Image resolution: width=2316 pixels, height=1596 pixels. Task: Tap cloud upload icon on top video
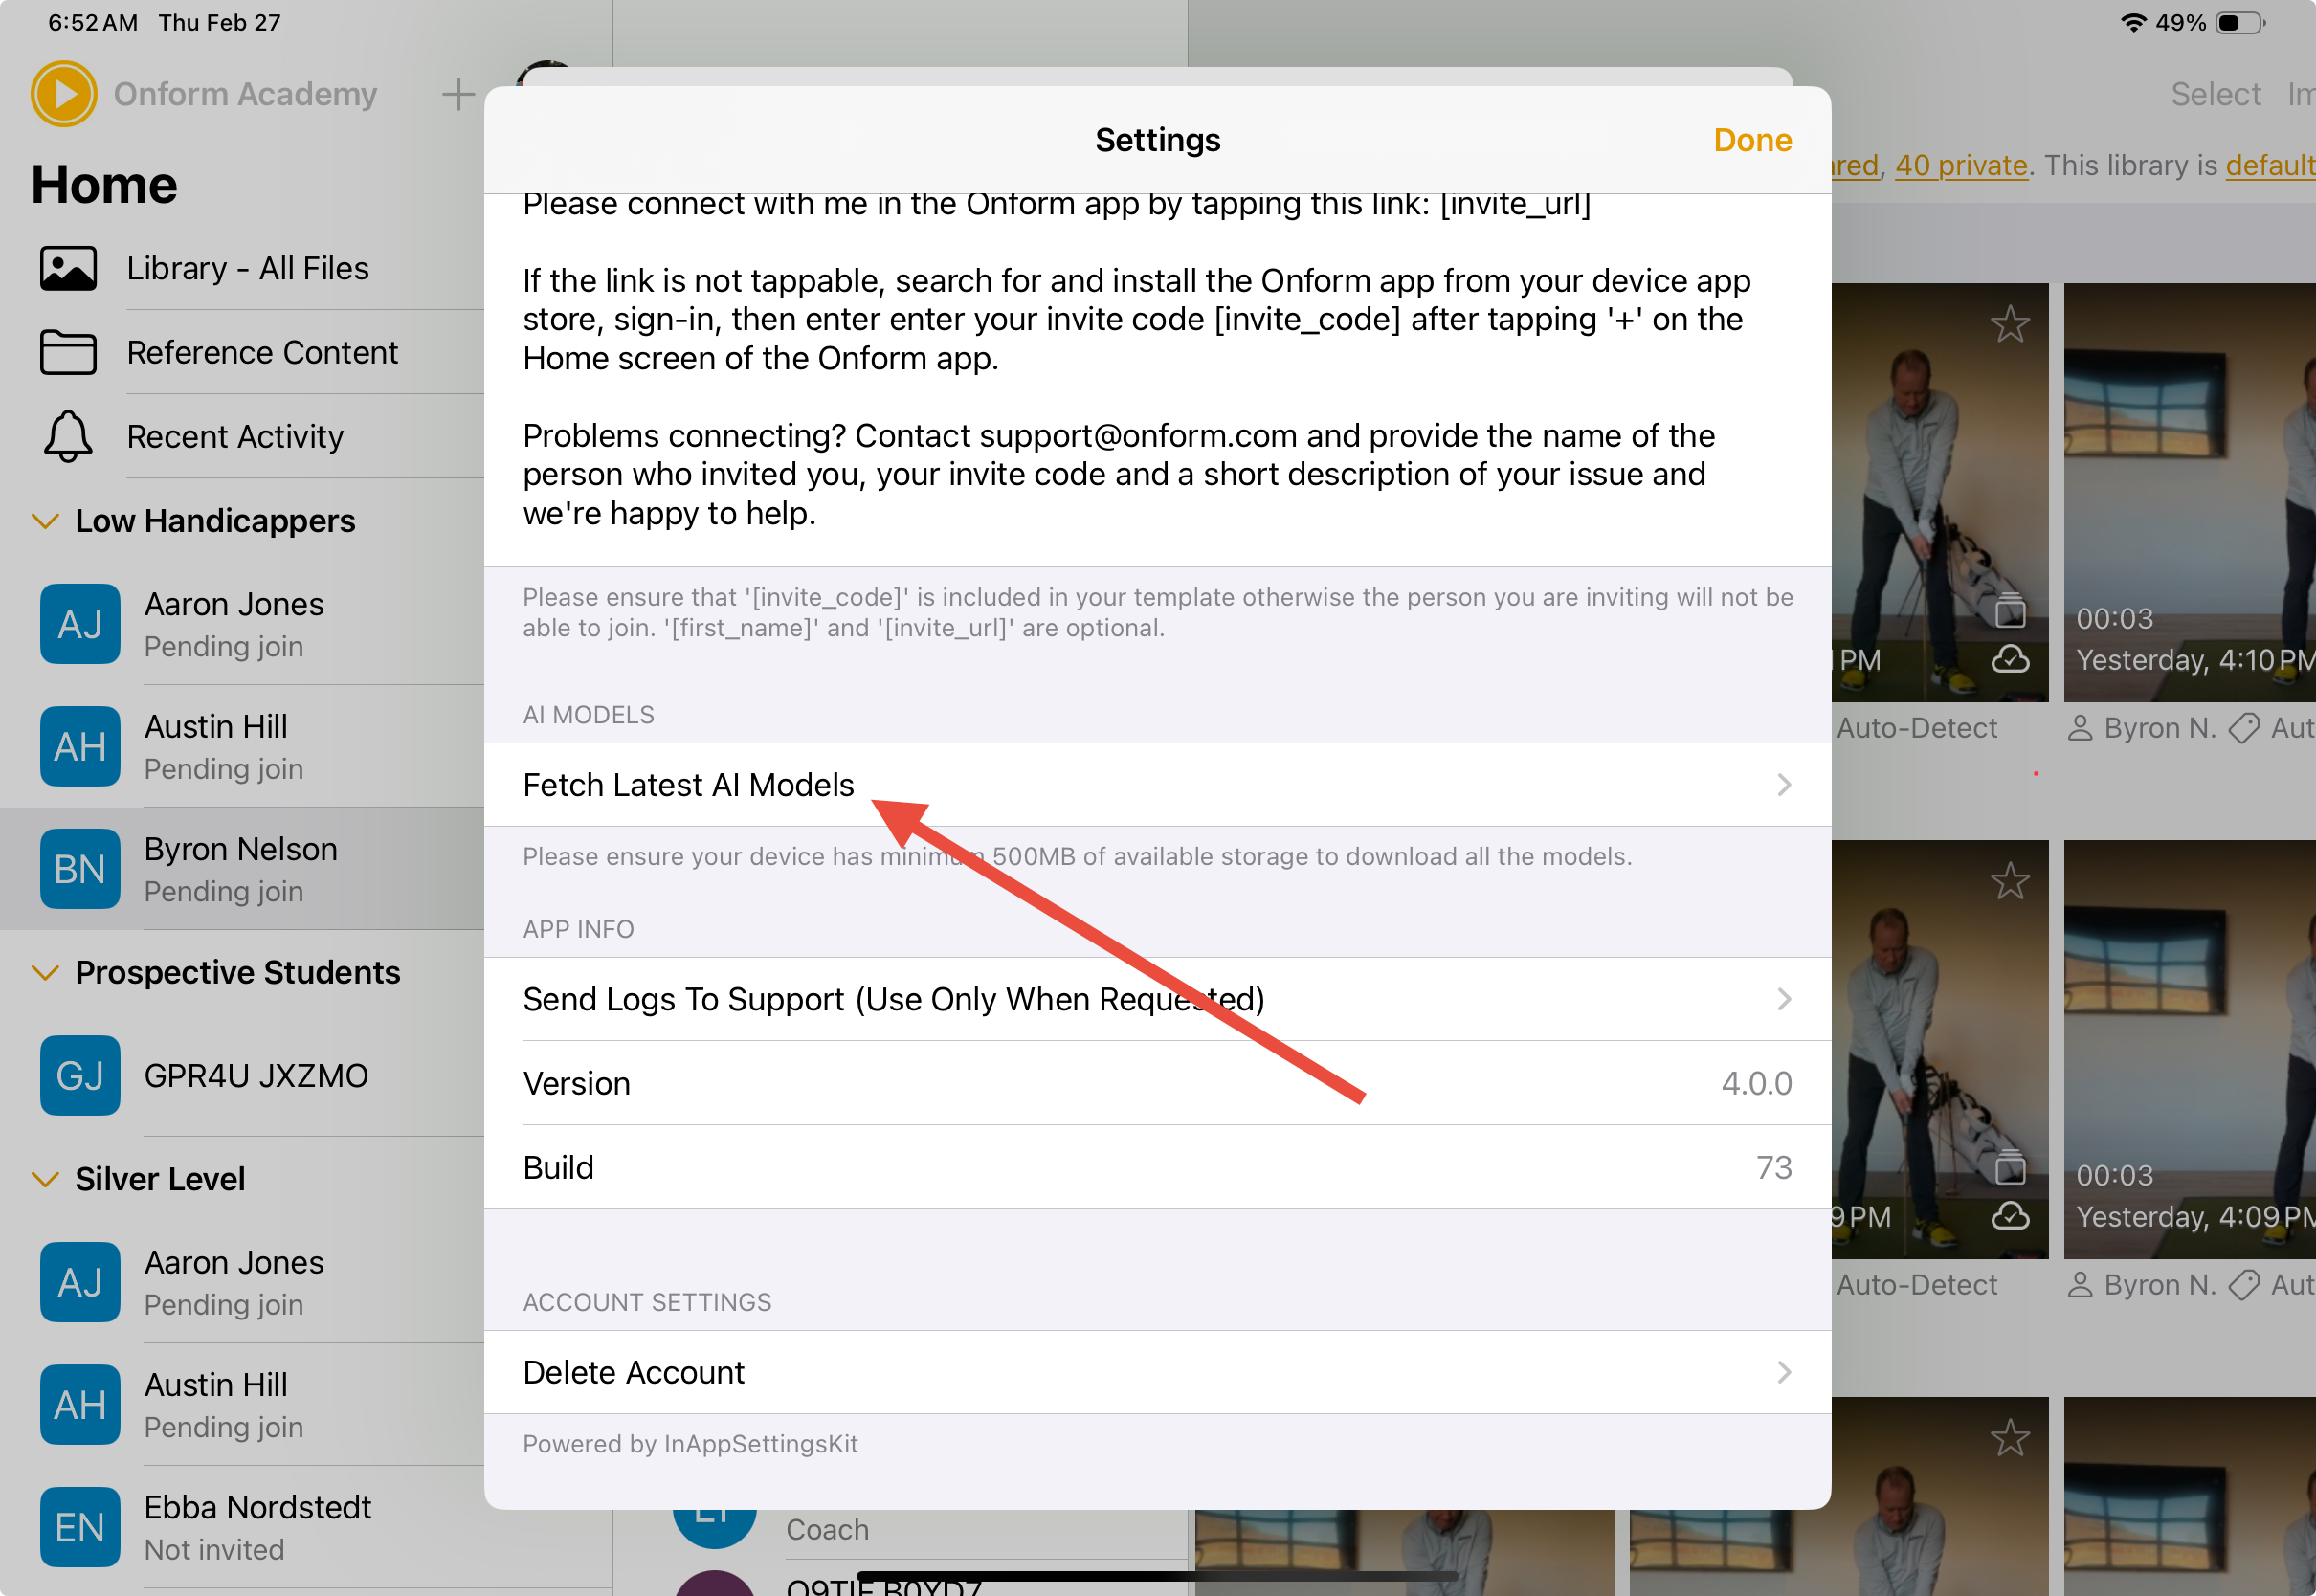(2009, 660)
